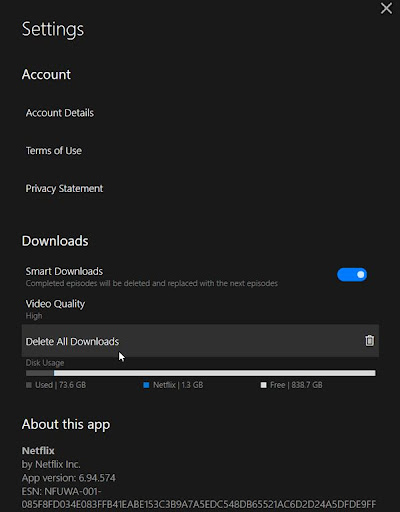Open Account Details
Screen dimensions: 400x512
pos(60,113)
